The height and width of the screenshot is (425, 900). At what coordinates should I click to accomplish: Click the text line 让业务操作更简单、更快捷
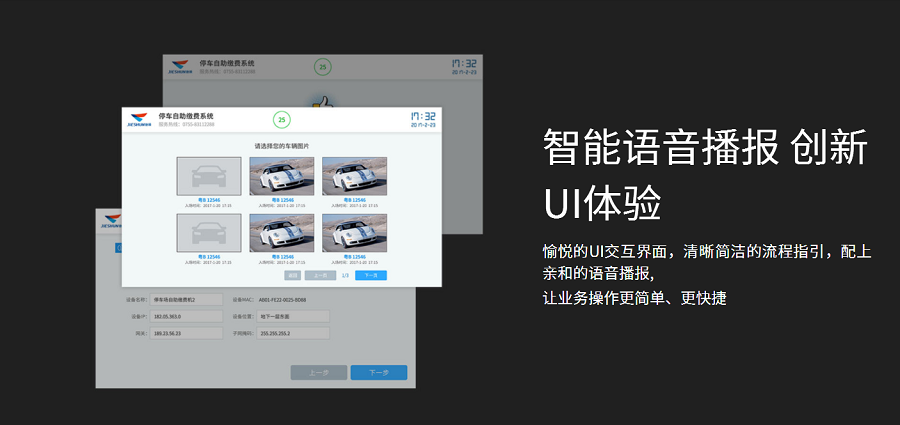point(635,298)
